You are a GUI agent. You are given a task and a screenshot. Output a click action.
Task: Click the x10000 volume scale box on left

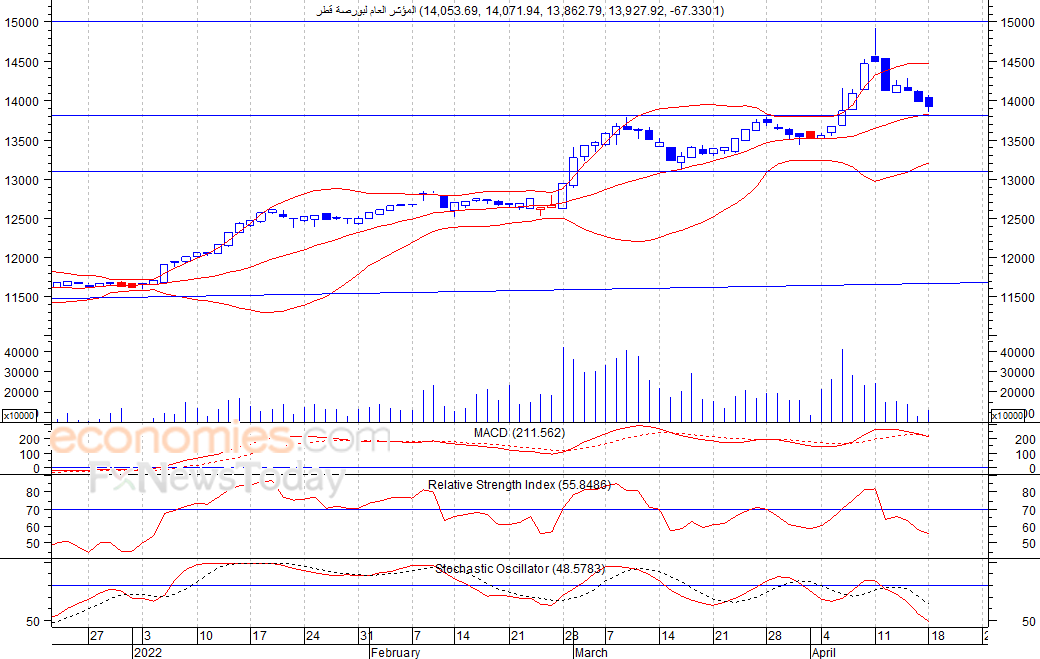(19, 416)
